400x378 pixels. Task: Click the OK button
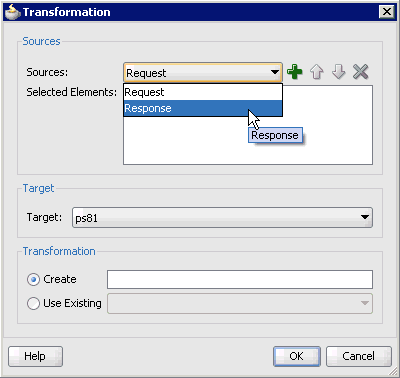(x=297, y=356)
